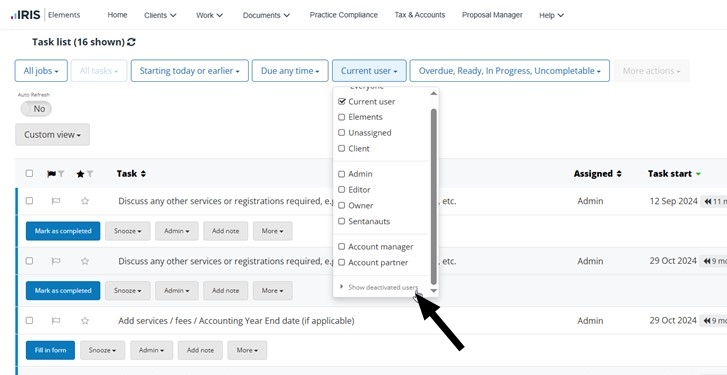This screenshot has height=375, width=727.
Task: Flag the 29 Oct 2024 Discuss task
Action: 56,261
